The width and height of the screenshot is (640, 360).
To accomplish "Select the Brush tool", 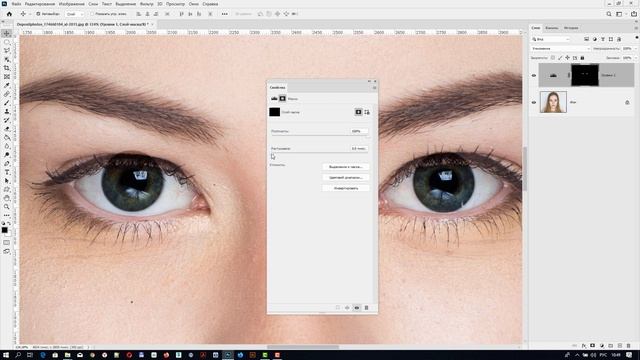I will pyautogui.click(x=7, y=103).
